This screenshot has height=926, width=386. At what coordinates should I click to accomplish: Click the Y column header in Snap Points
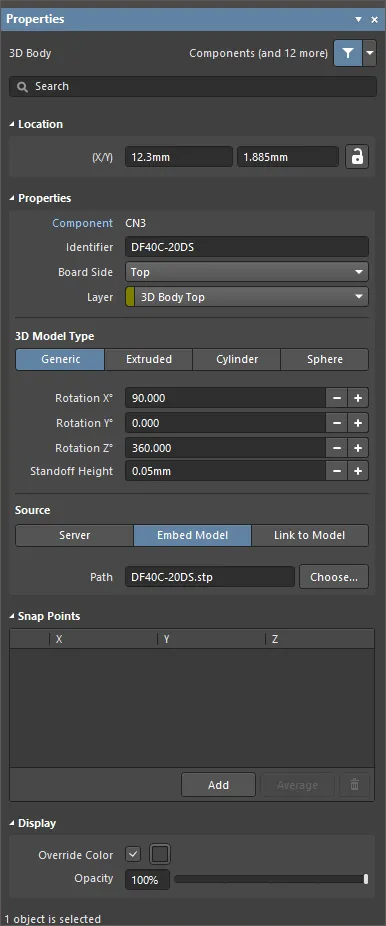(211, 639)
